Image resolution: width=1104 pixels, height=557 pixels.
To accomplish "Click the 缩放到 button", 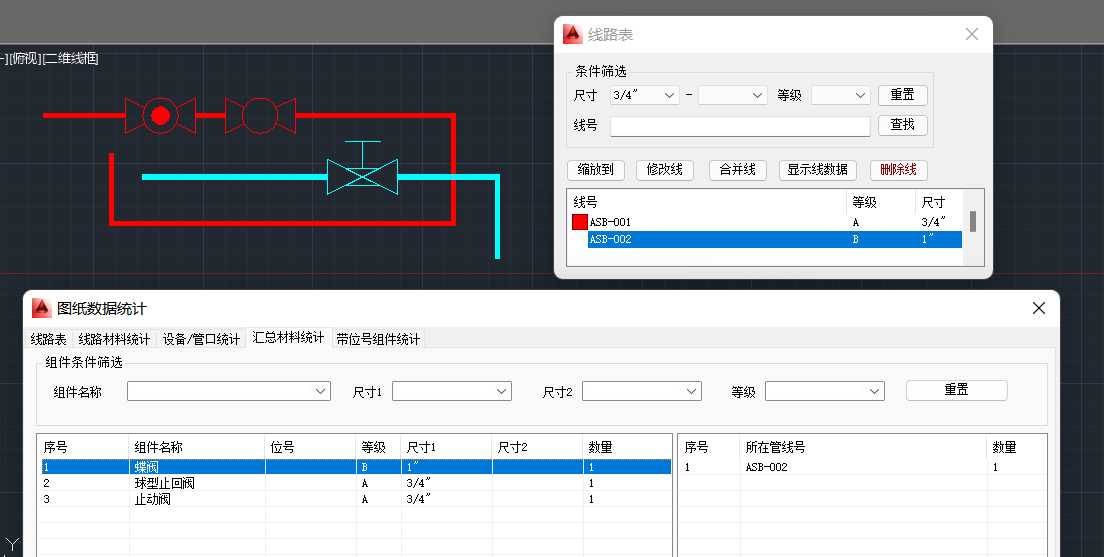I will point(596,170).
